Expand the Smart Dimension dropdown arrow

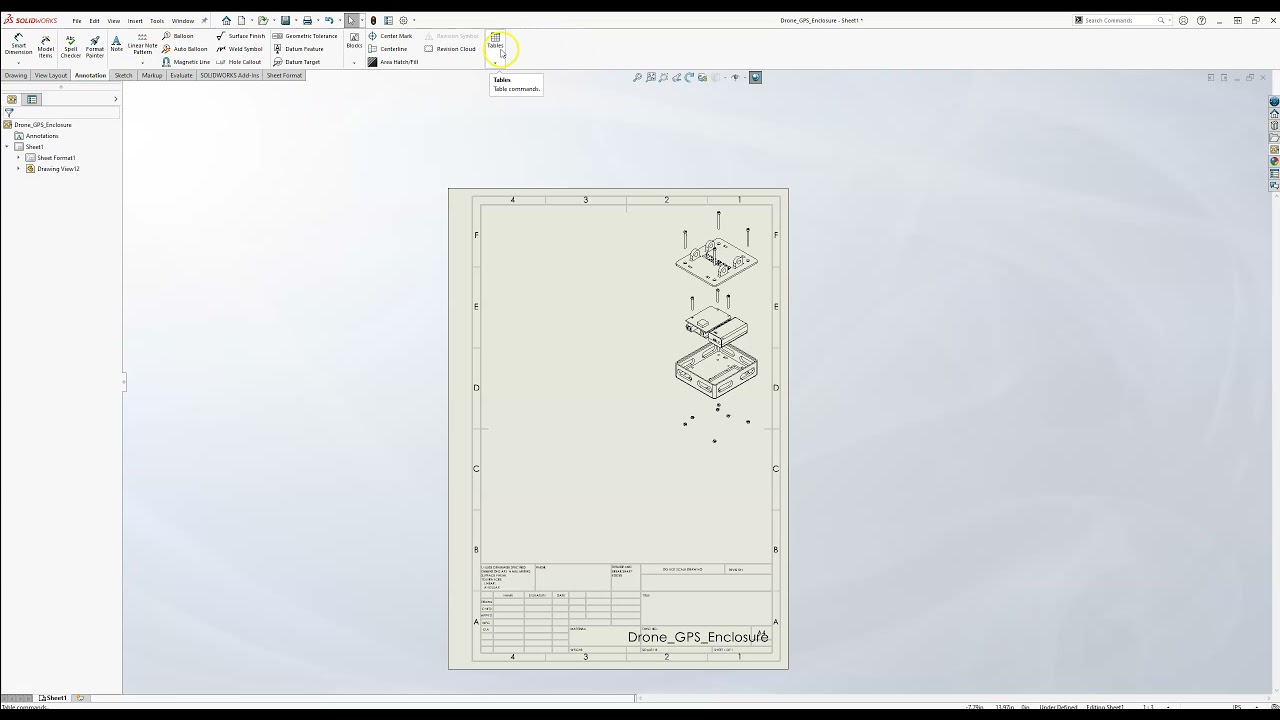point(18,62)
